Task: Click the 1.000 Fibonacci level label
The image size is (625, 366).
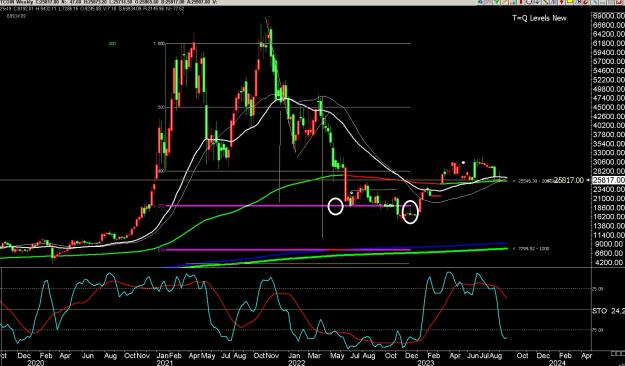Action: [159, 44]
